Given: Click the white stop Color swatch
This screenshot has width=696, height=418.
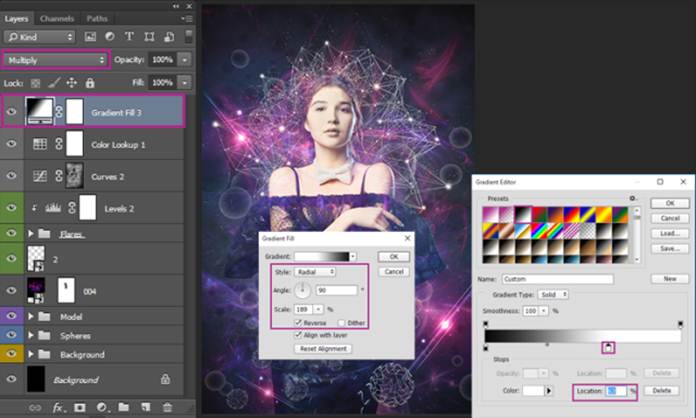Looking at the screenshot, I should click(x=532, y=390).
